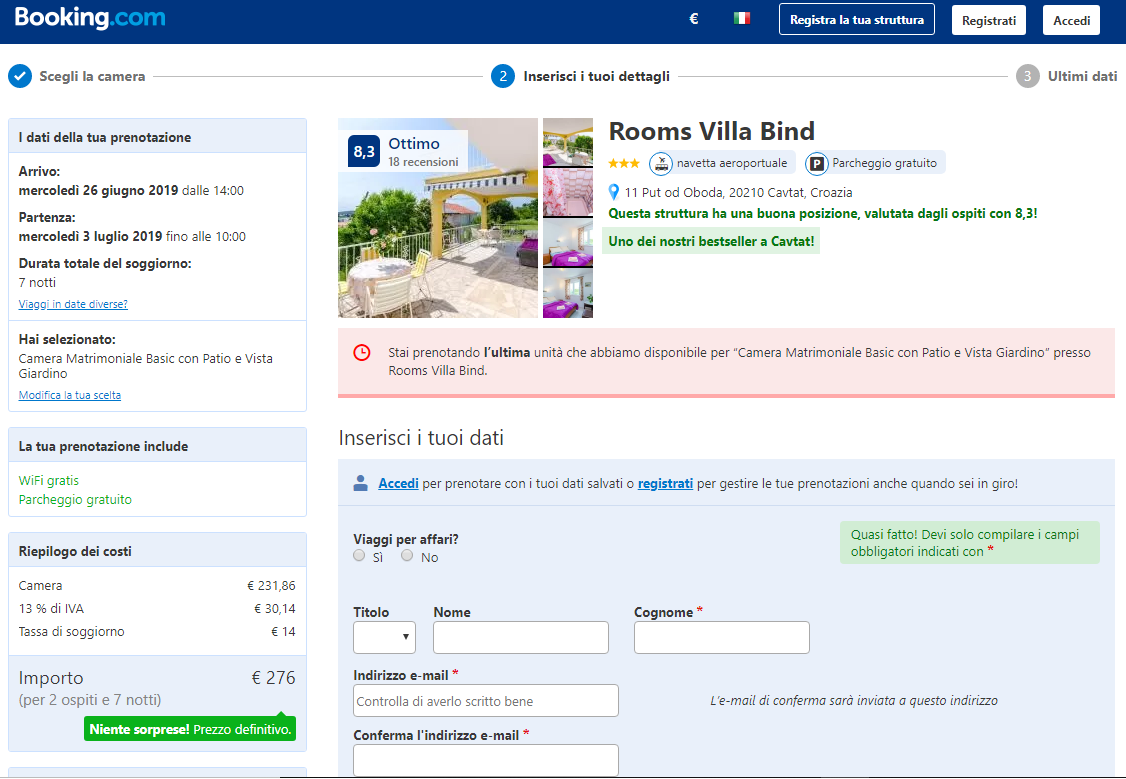This screenshot has height=779, width=1126.
Task: Focus the Nome input field
Action: click(521, 638)
